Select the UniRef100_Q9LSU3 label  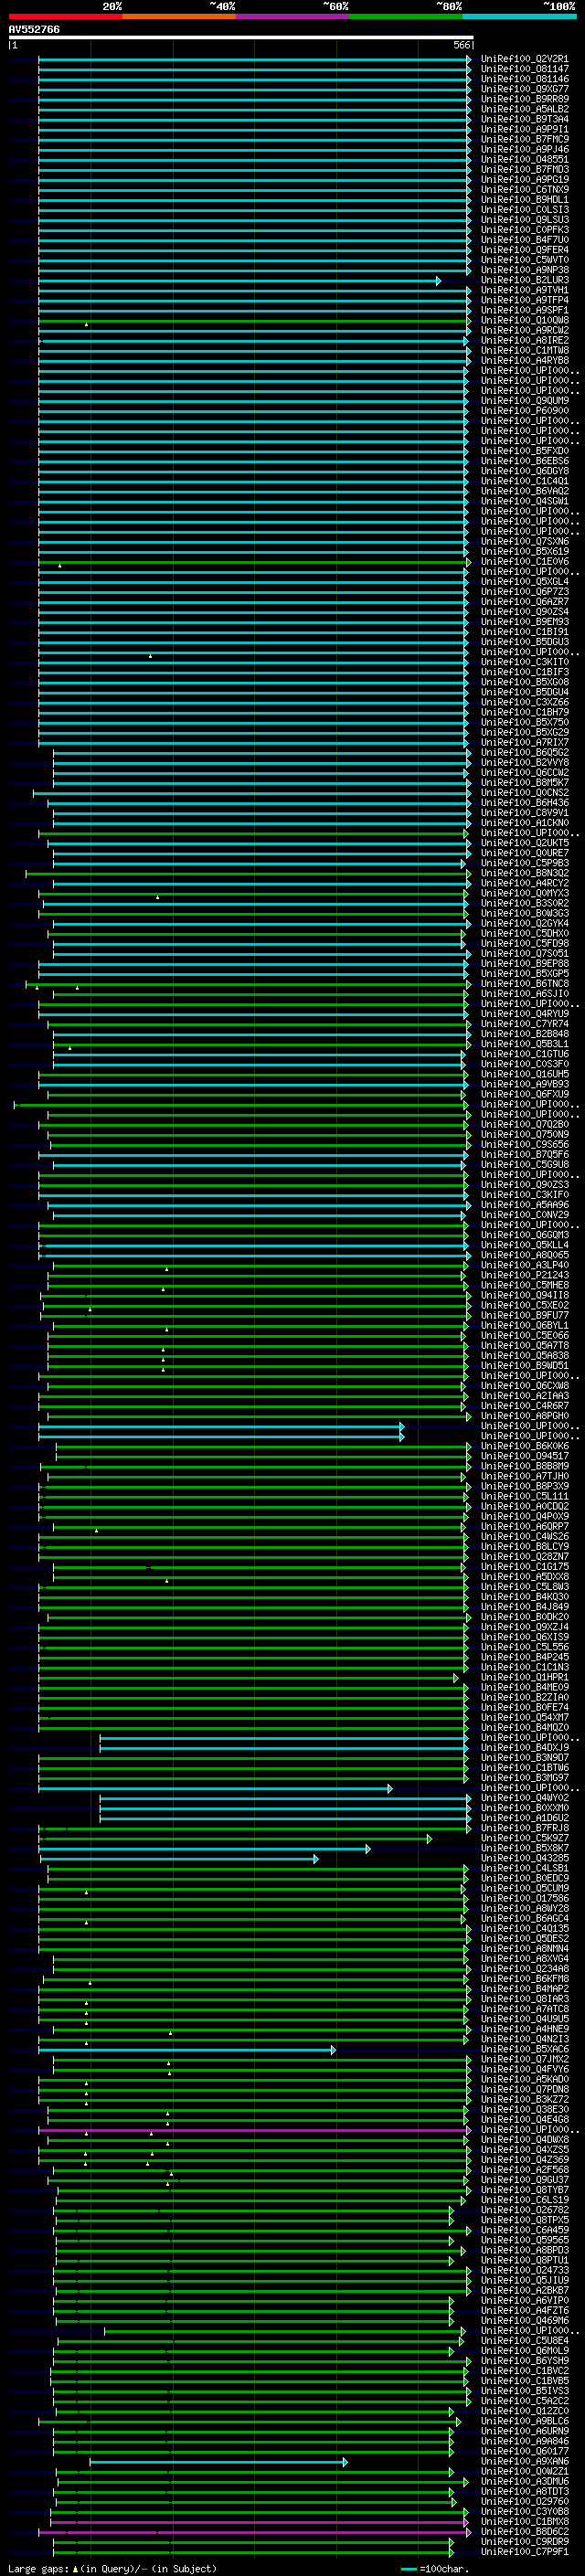coord(525,220)
